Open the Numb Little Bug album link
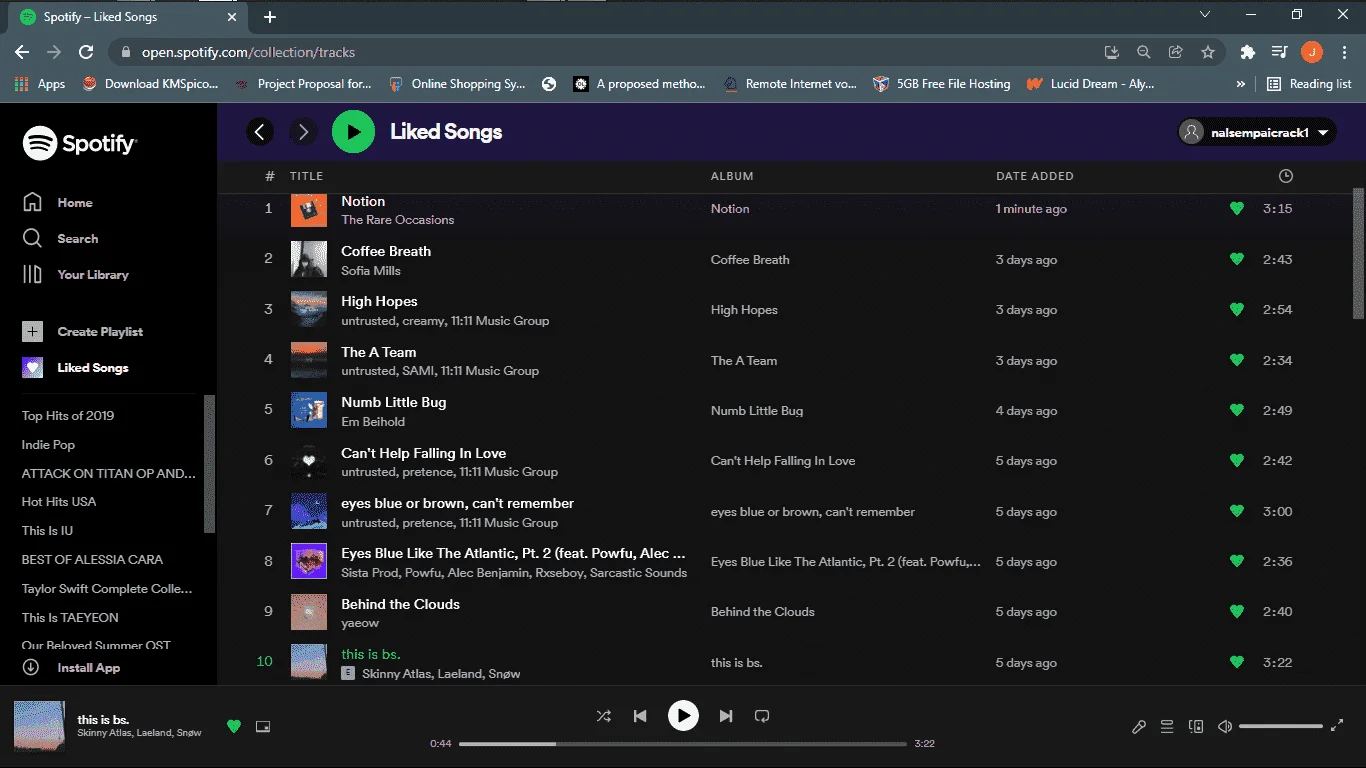Image resolution: width=1366 pixels, height=768 pixels. [757, 411]
